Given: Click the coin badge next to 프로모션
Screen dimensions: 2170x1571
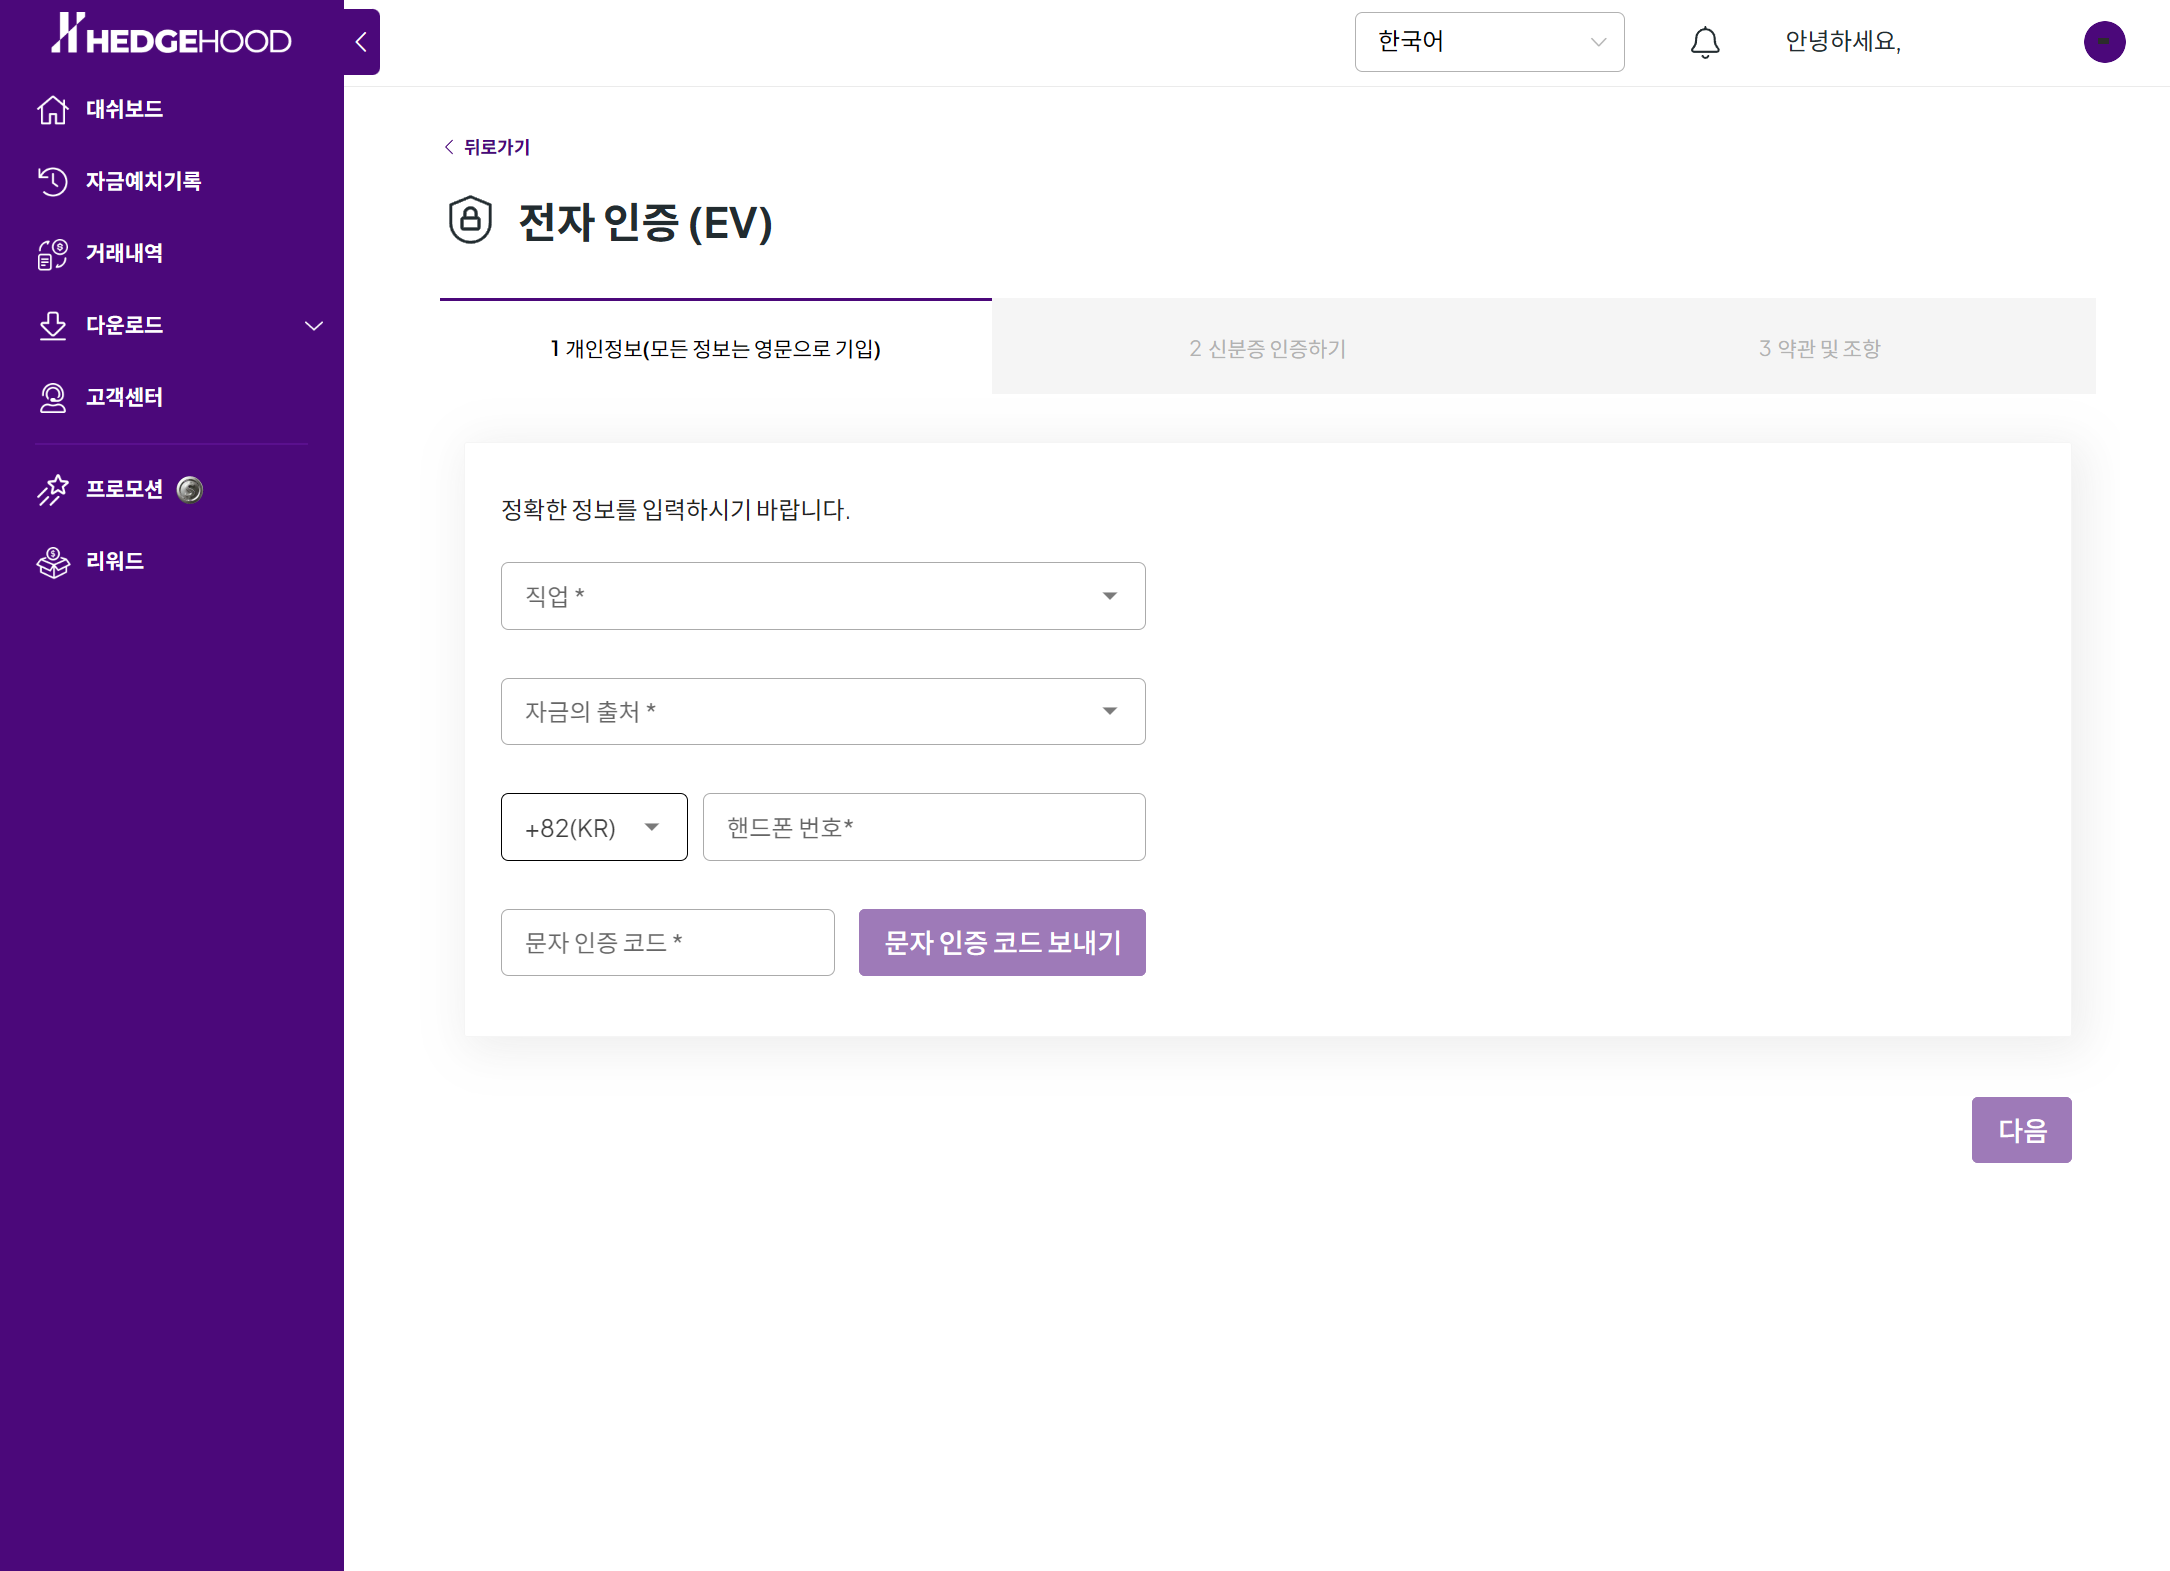Looking at the screenshot, I should pos(189,489).
